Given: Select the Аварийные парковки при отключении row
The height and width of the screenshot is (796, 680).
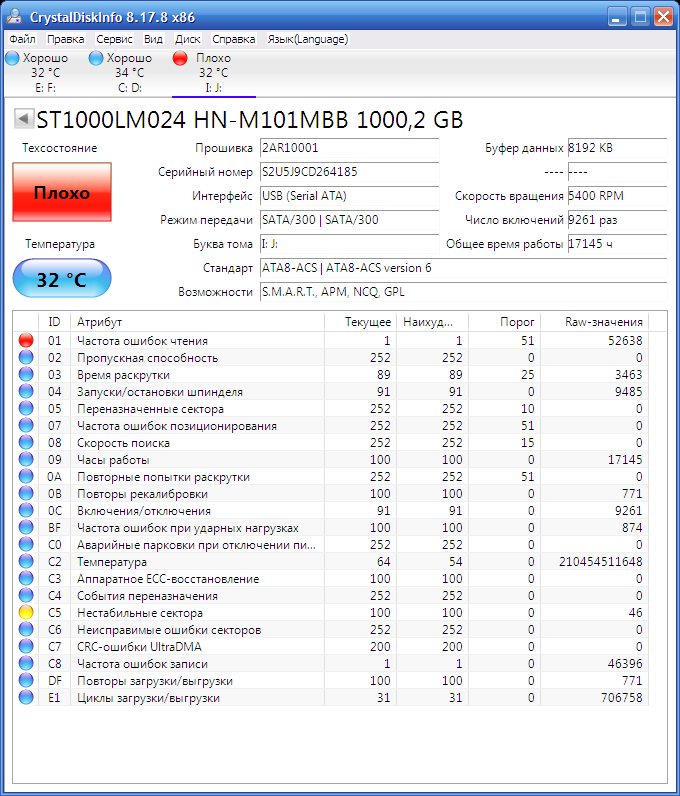Looking at the screenshot, I should coord(331,545).
